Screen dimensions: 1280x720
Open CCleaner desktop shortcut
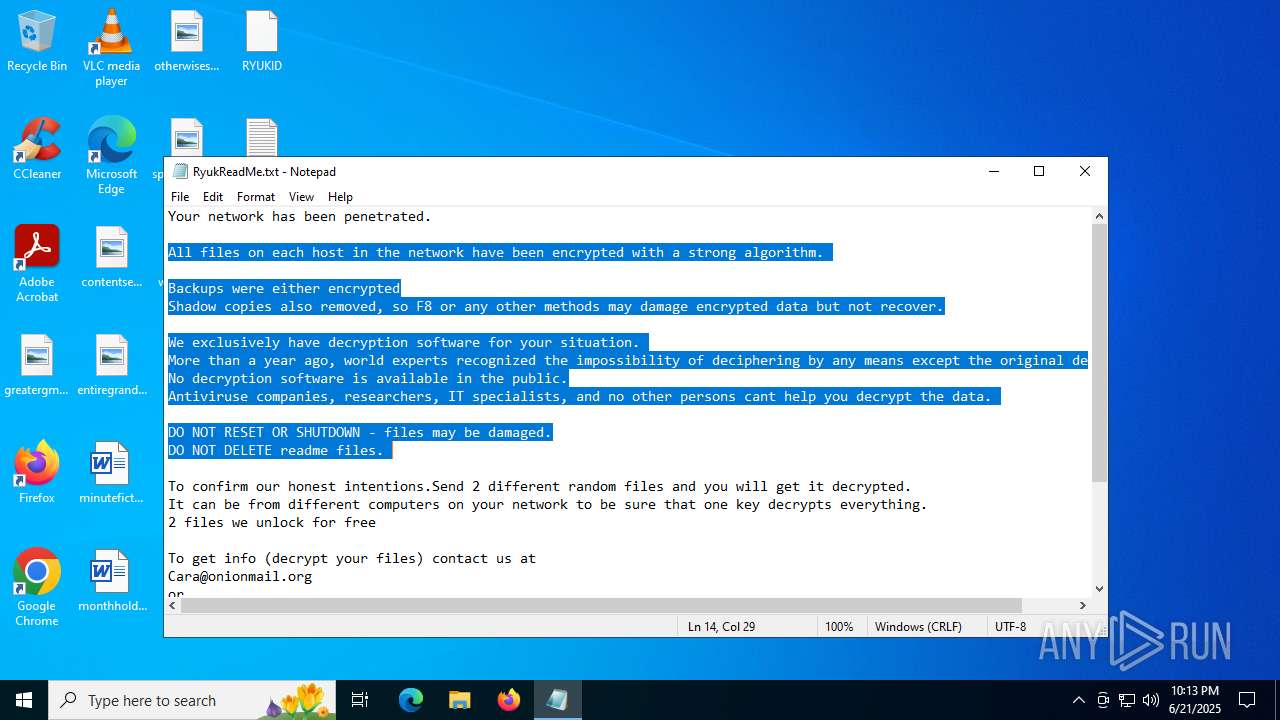[x=37, y=150]
